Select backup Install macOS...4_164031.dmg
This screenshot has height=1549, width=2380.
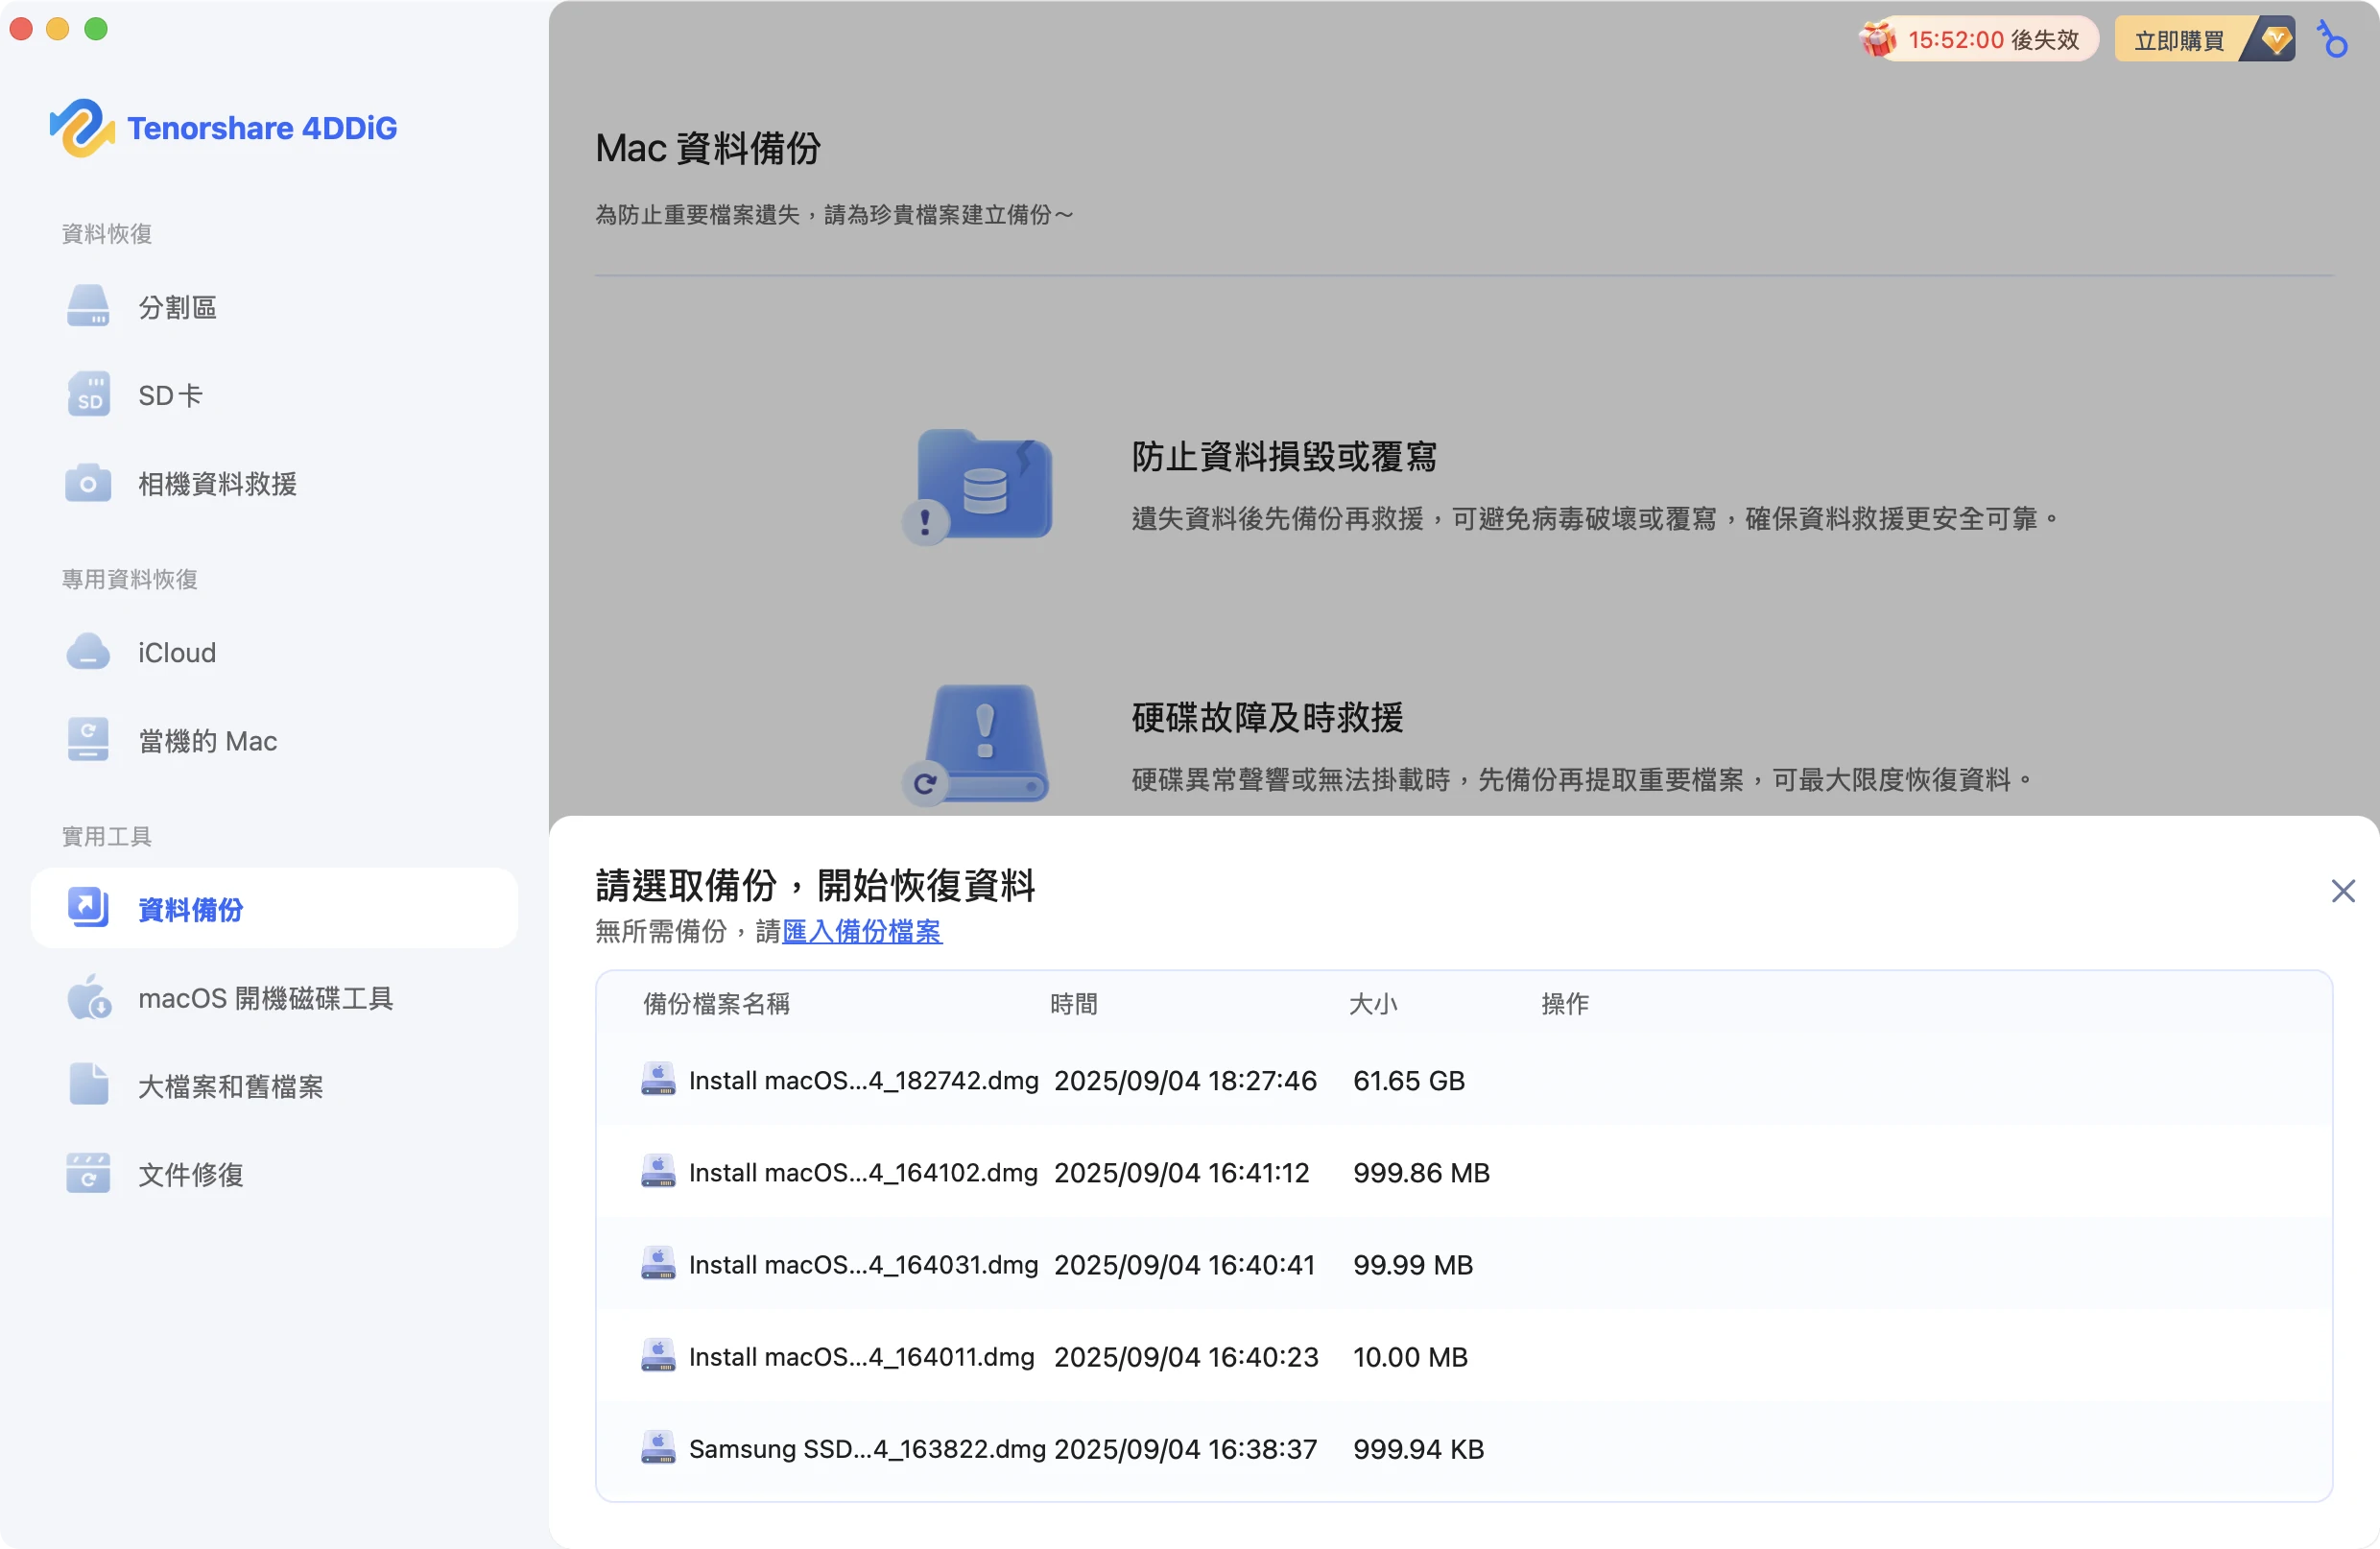point(1464,1264)
